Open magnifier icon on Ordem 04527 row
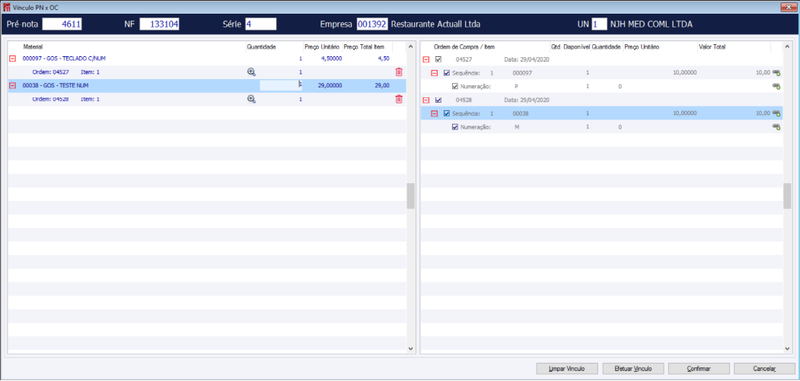800x381 pixels. click(251, 72)
